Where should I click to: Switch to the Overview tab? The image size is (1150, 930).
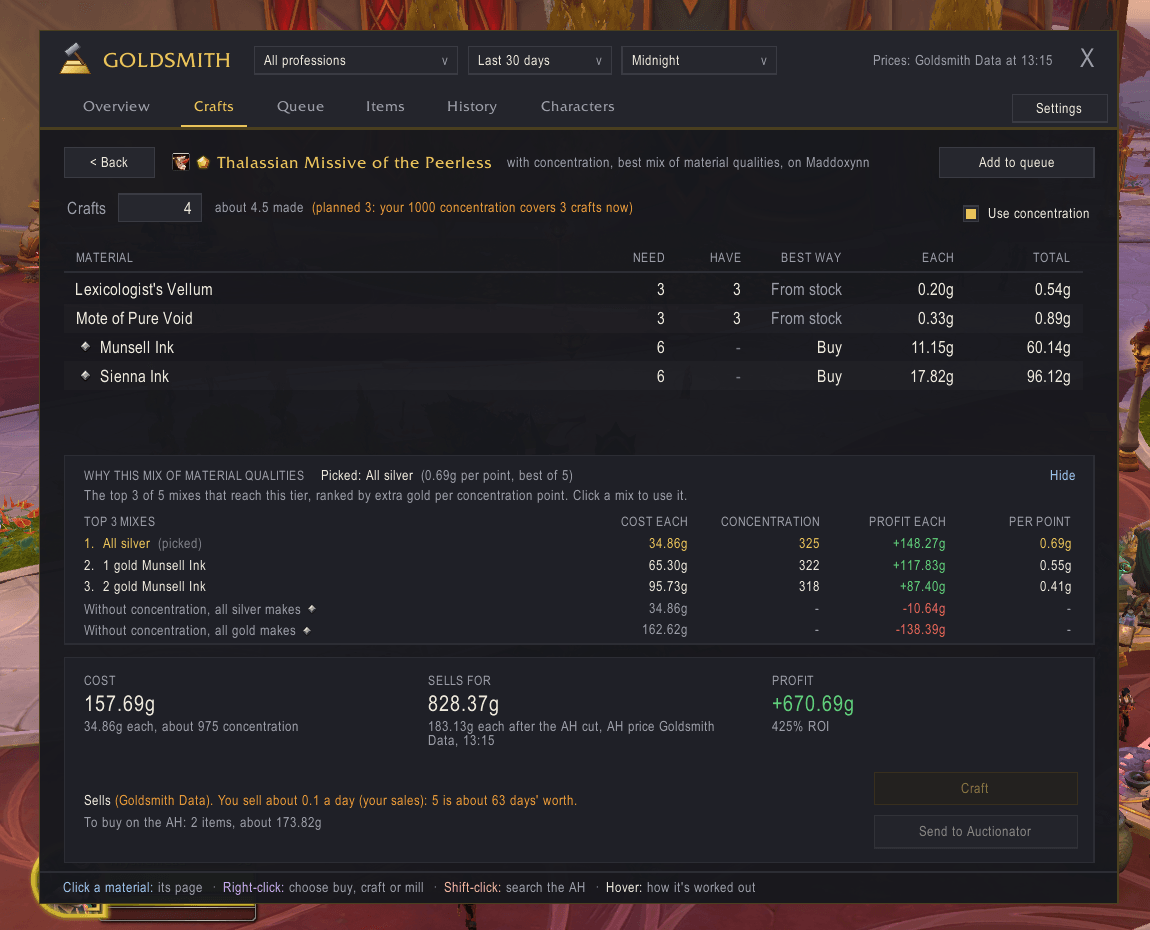coord(117,106)
